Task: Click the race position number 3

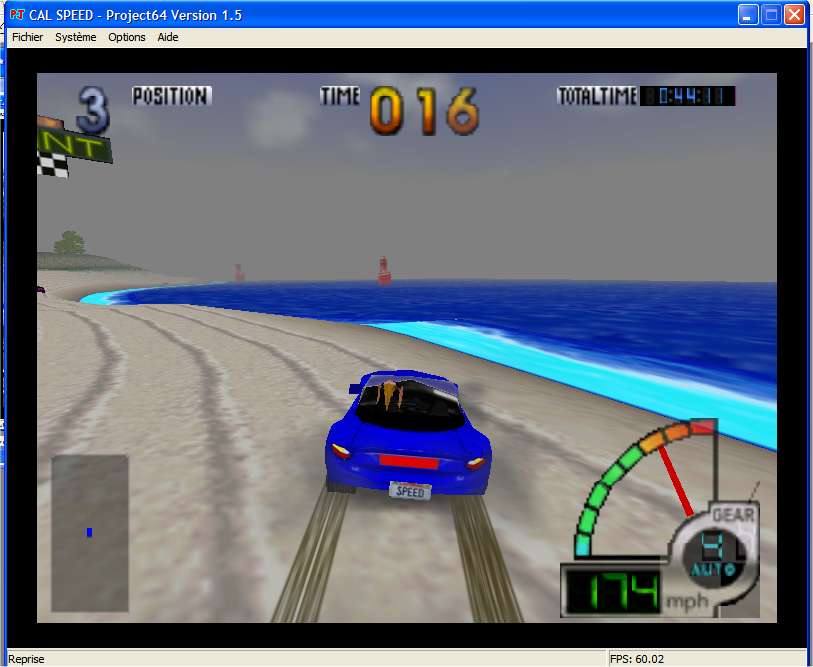Action: pyautogui.click(x=93, y=110)
